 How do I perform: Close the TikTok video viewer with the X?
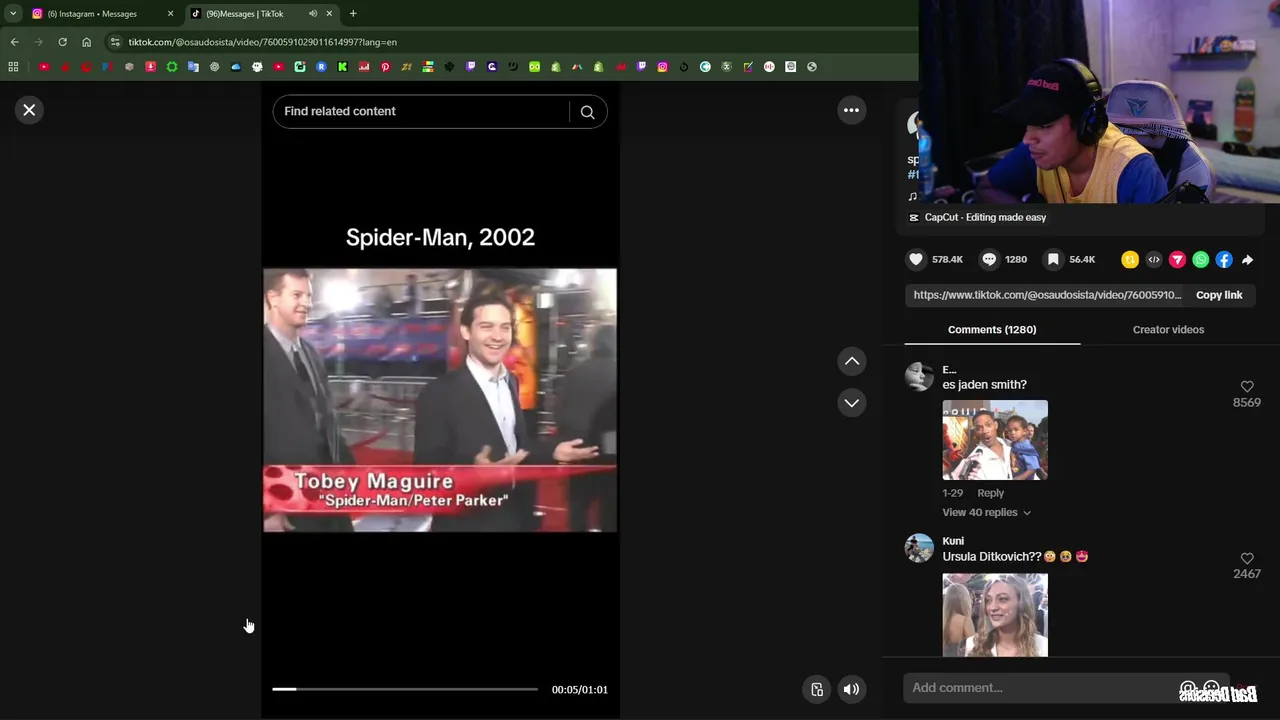click(x=29, y=110)
